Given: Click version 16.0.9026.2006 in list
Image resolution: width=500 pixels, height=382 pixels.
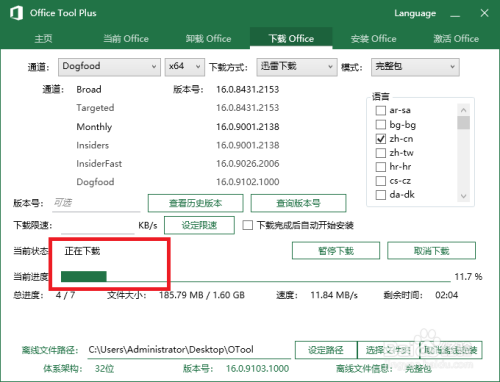Looking at the screenshot, I should (248, 164).
